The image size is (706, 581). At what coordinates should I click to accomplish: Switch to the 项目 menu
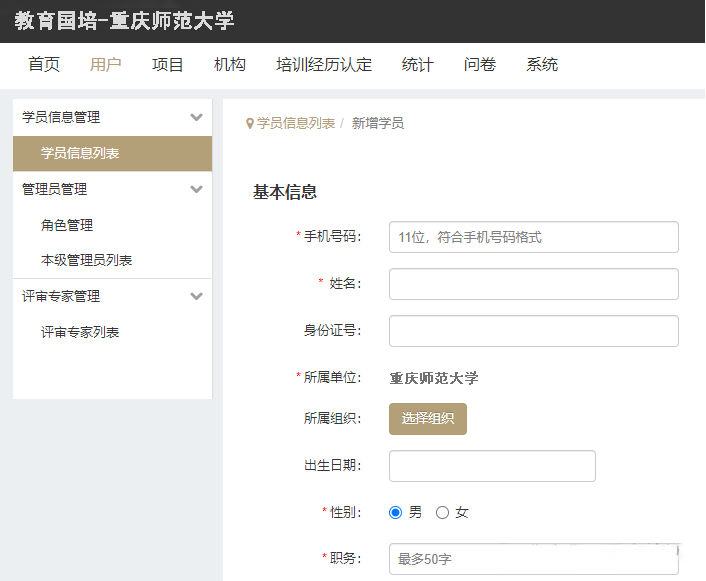point(168,65)
